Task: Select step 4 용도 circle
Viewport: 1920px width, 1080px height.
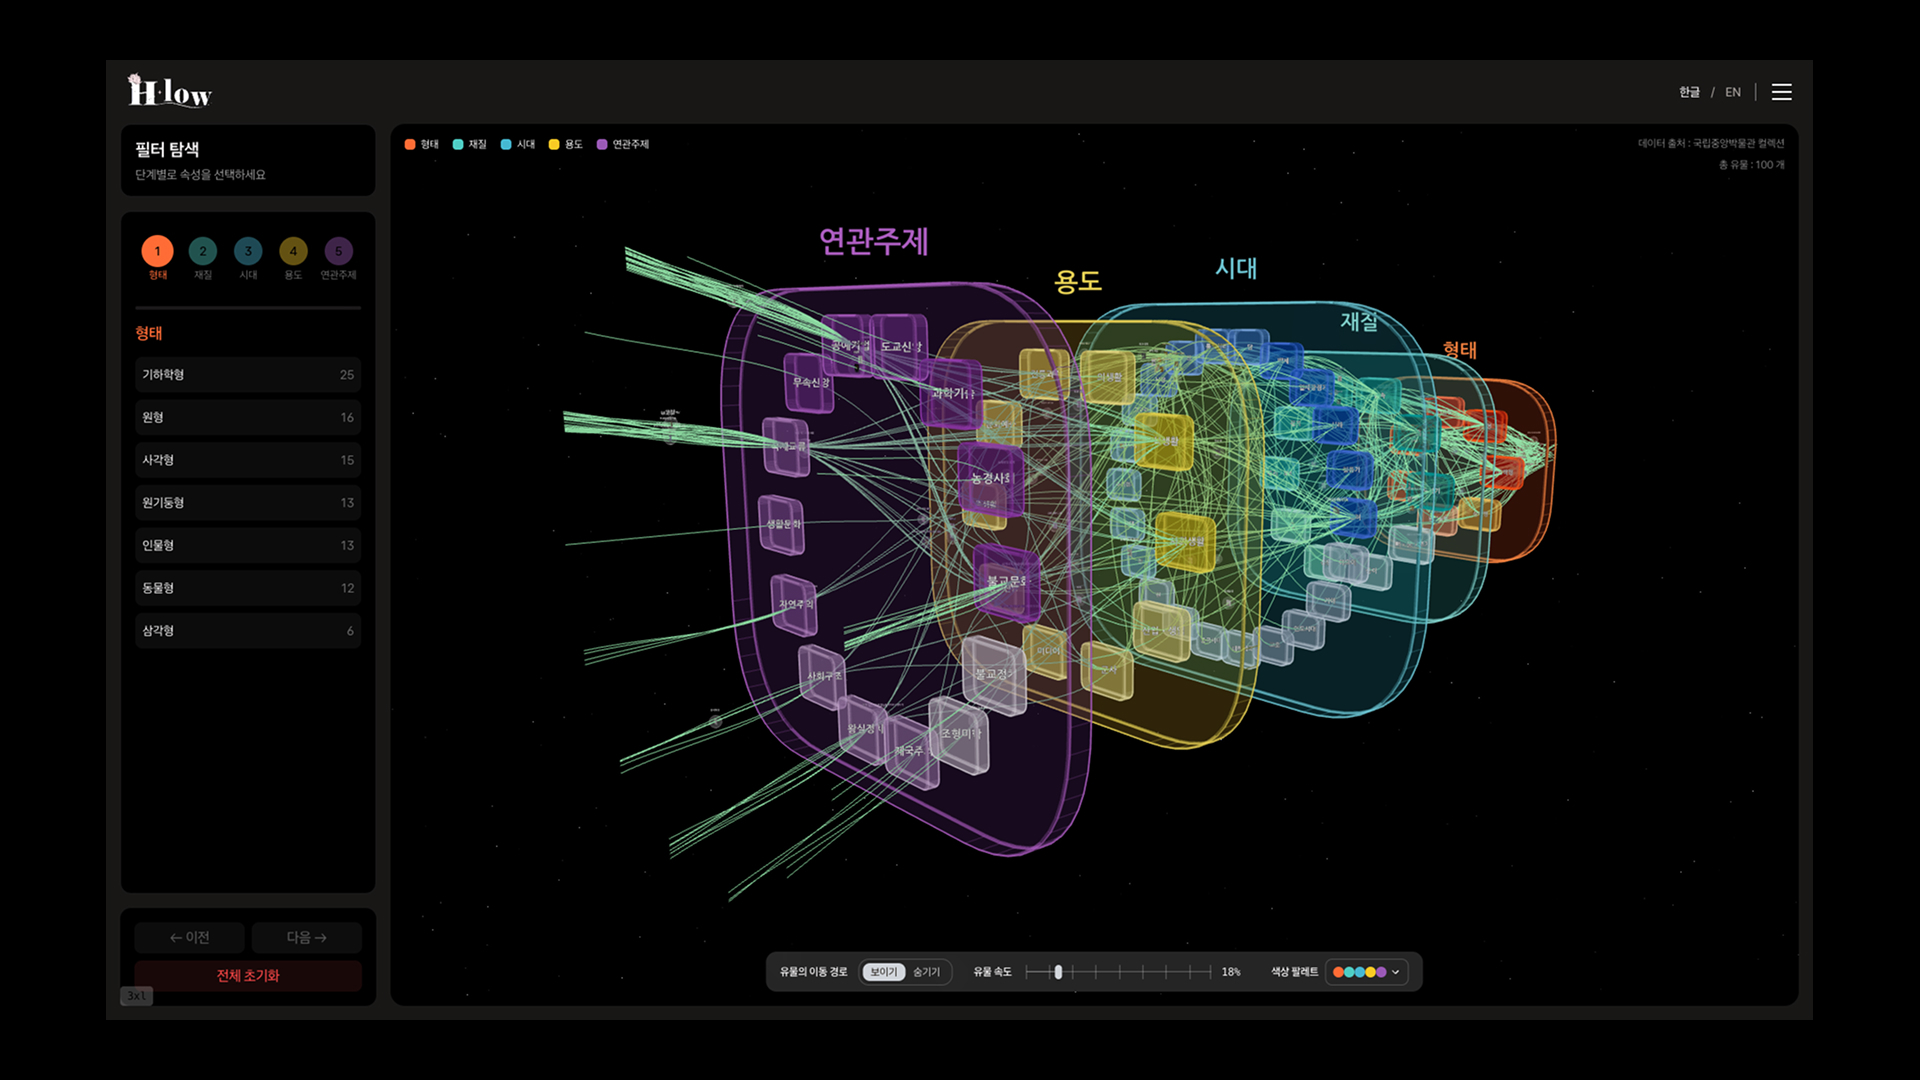Action: (293, 251)
